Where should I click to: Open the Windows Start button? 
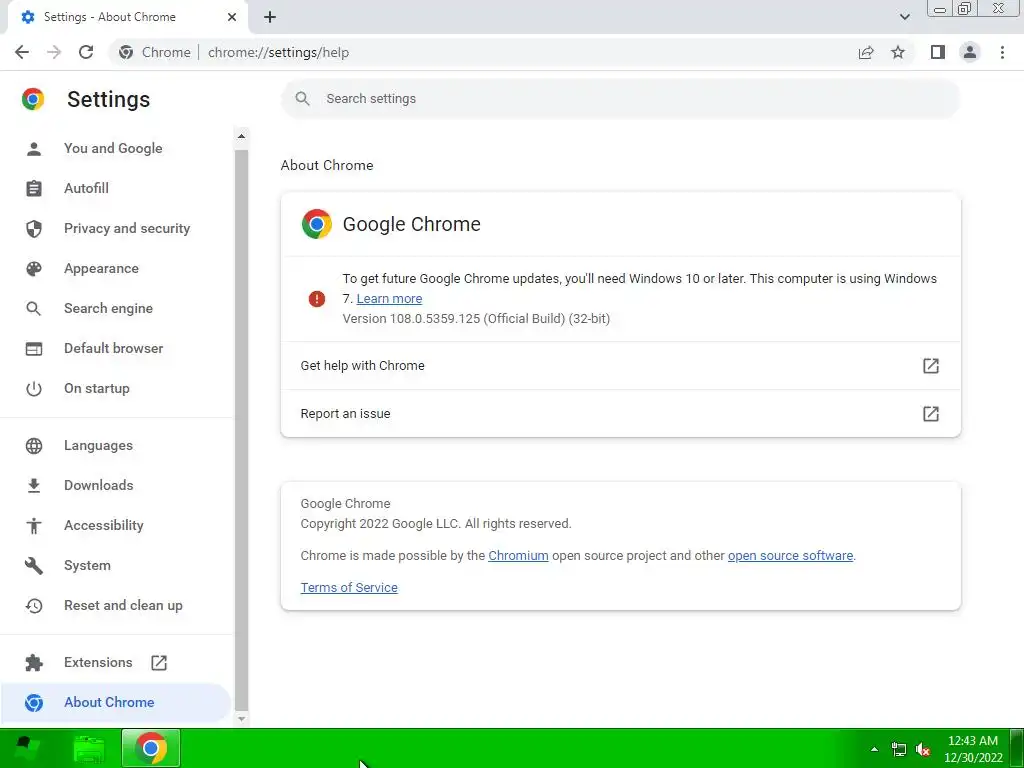27,748
